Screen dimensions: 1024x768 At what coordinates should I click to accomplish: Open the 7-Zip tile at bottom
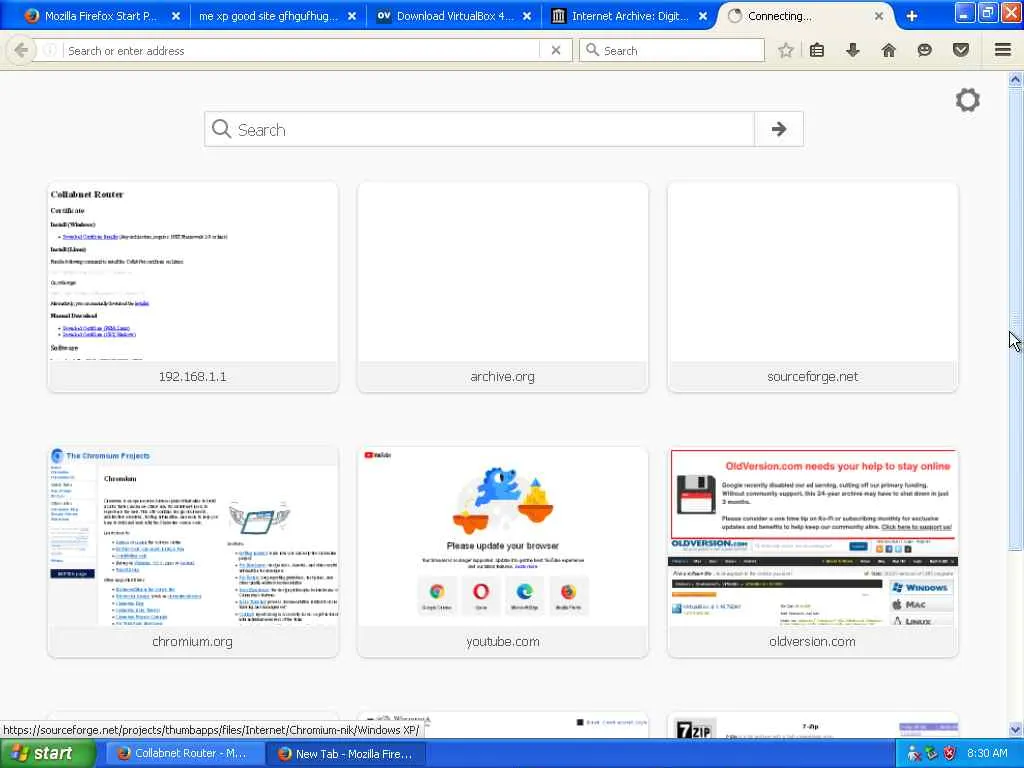(812, 726)
